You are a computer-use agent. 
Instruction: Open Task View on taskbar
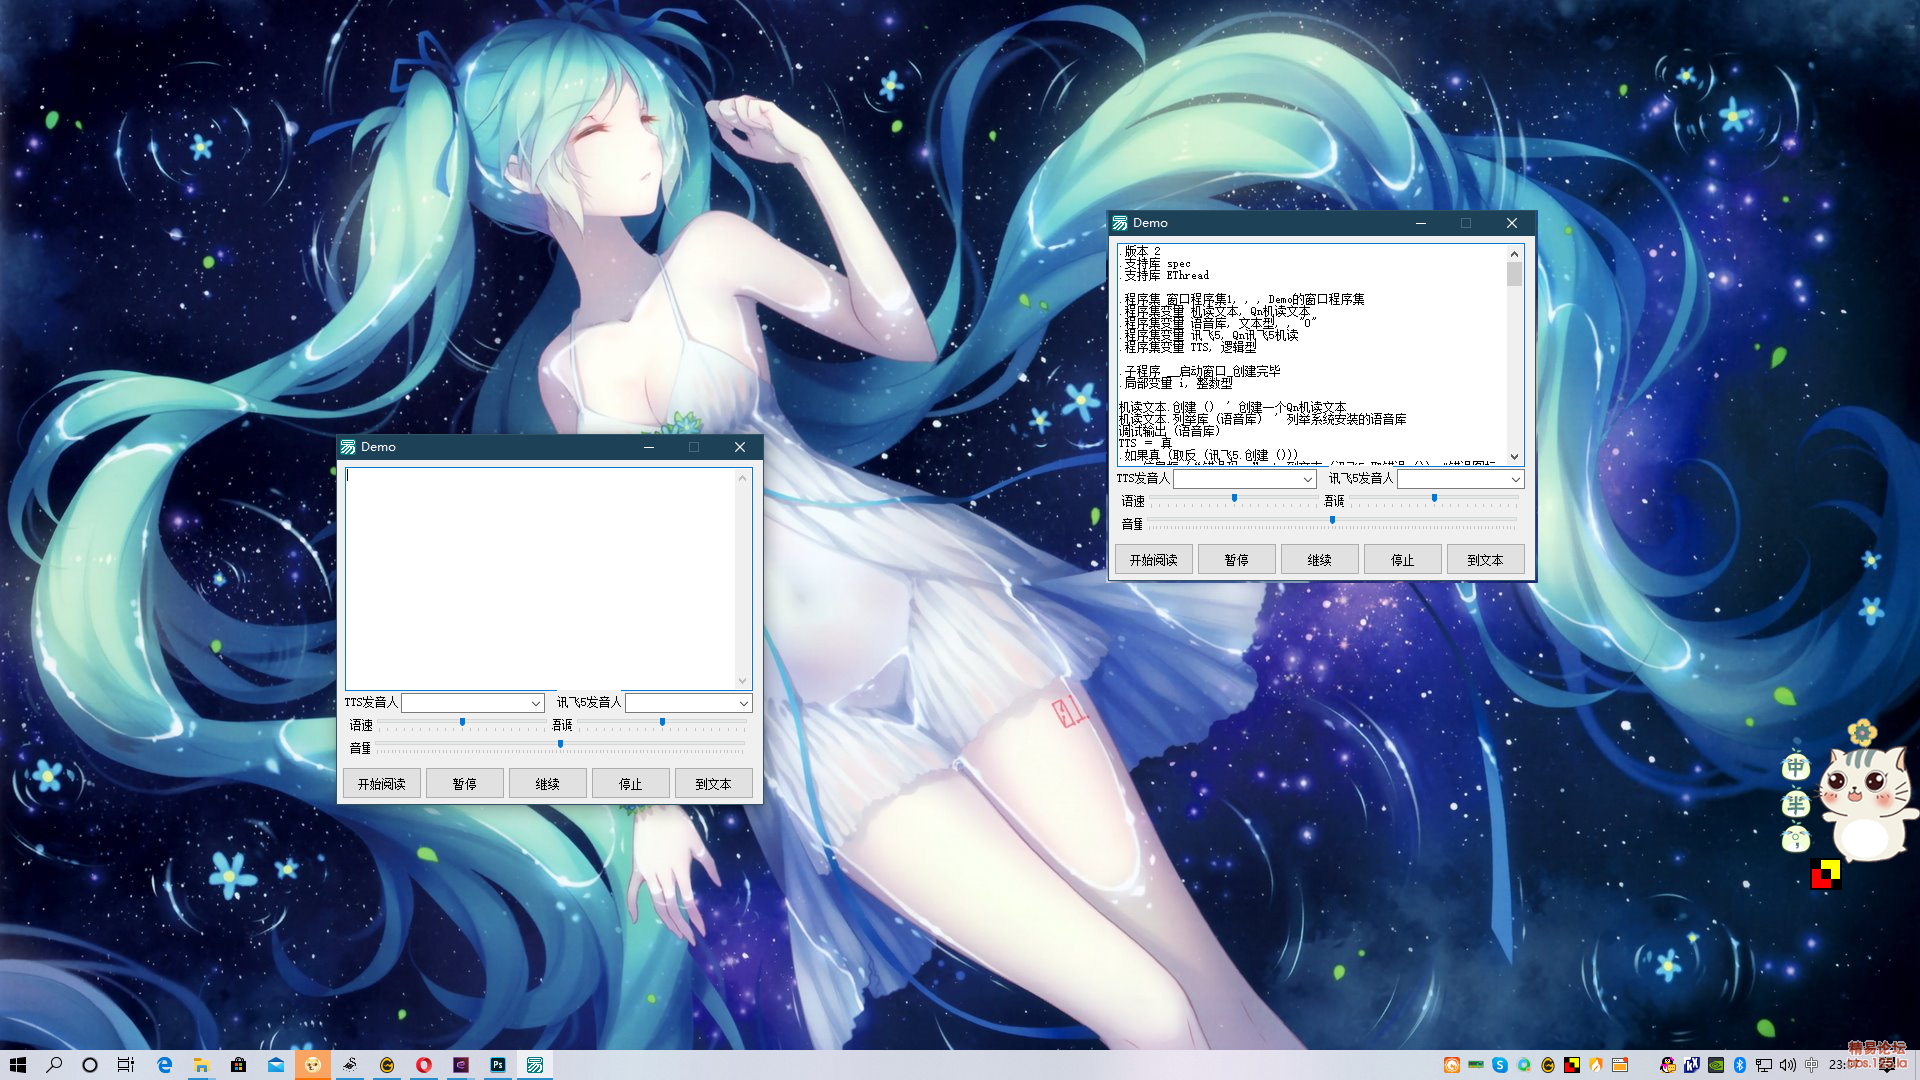[x=126, y=1065]
